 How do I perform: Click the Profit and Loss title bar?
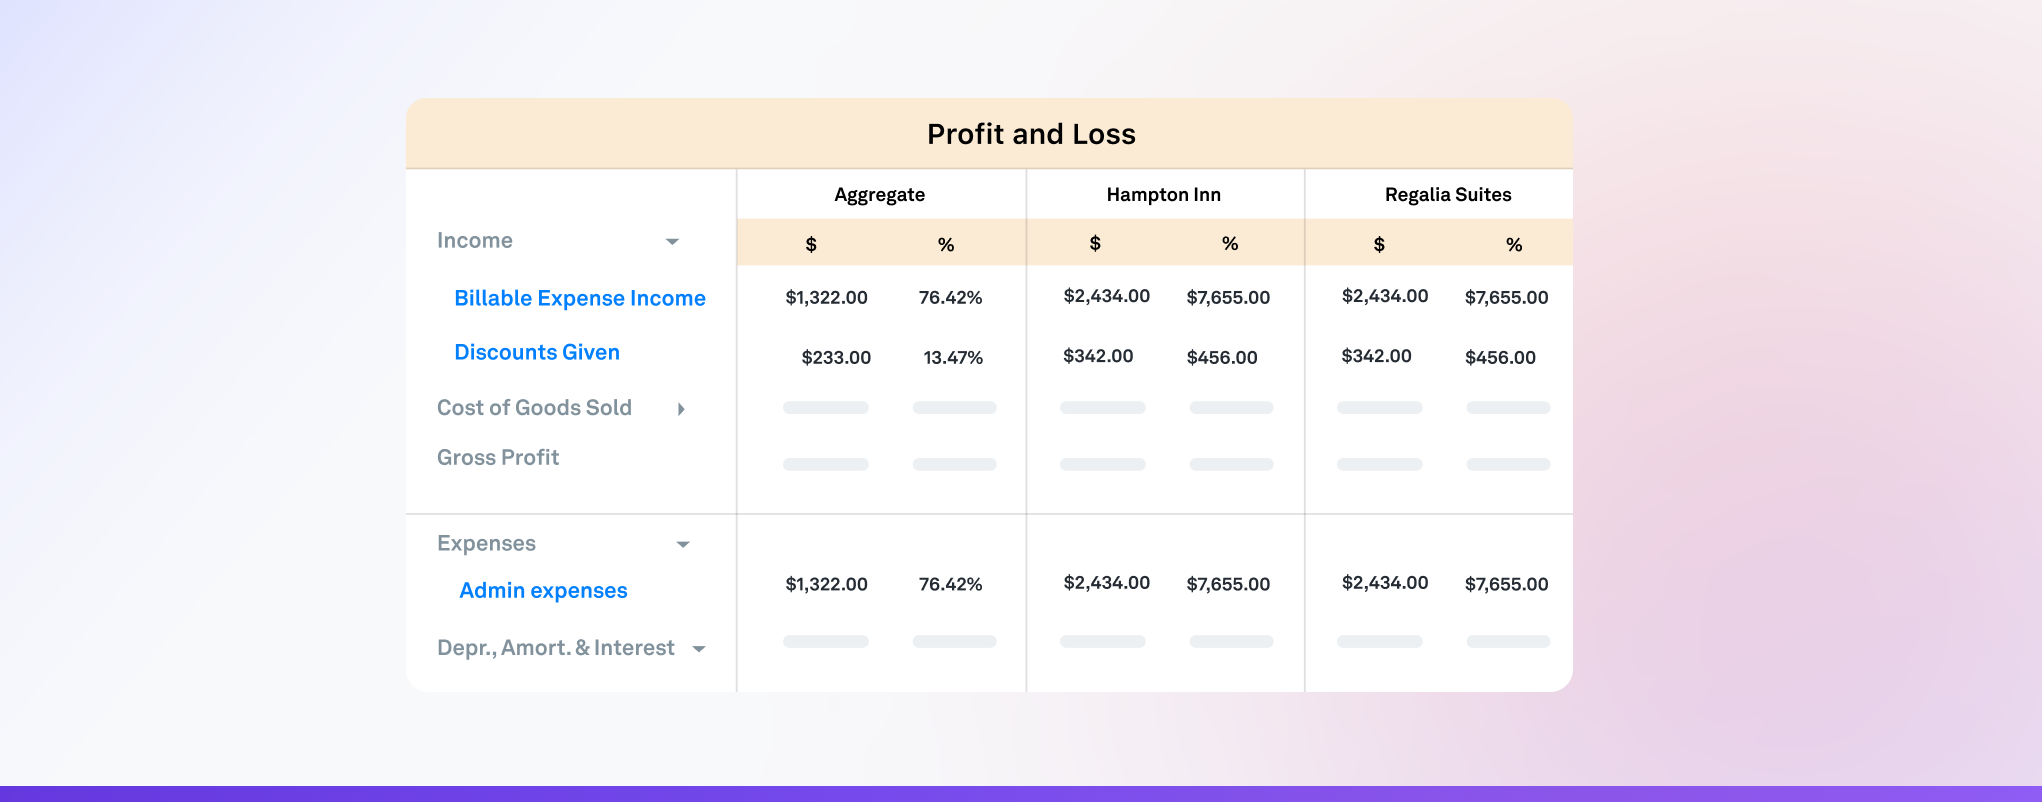[x=1030, y=133]
